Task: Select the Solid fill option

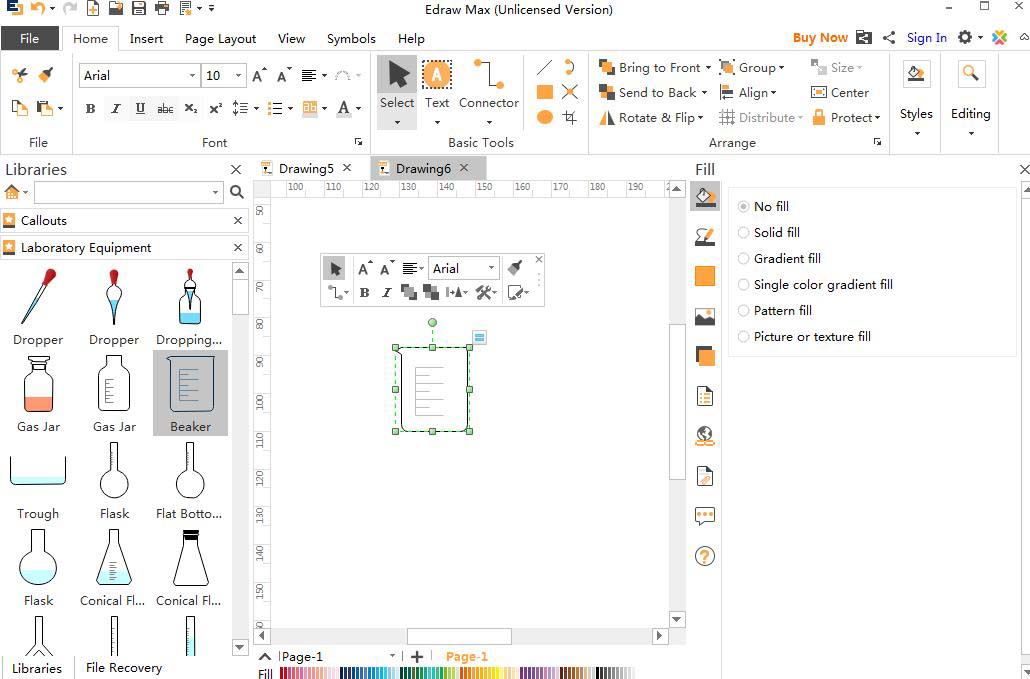Action: pos(769,232)
